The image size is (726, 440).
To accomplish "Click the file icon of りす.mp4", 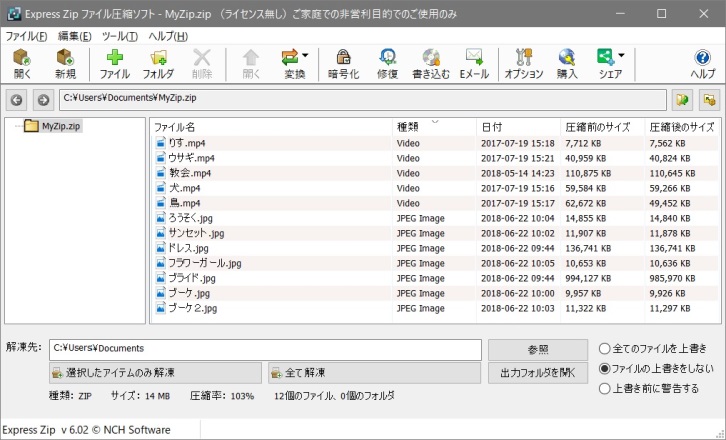I will pos(160,143).
